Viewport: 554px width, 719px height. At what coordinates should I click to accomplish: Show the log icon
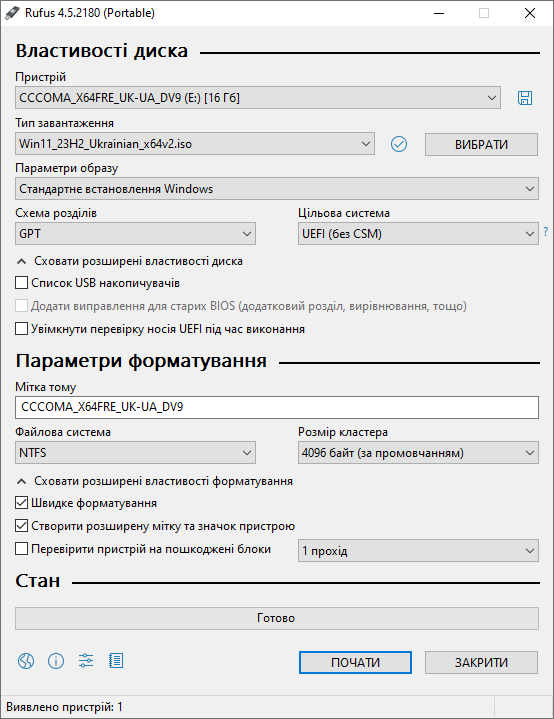(x=116, y=661)
